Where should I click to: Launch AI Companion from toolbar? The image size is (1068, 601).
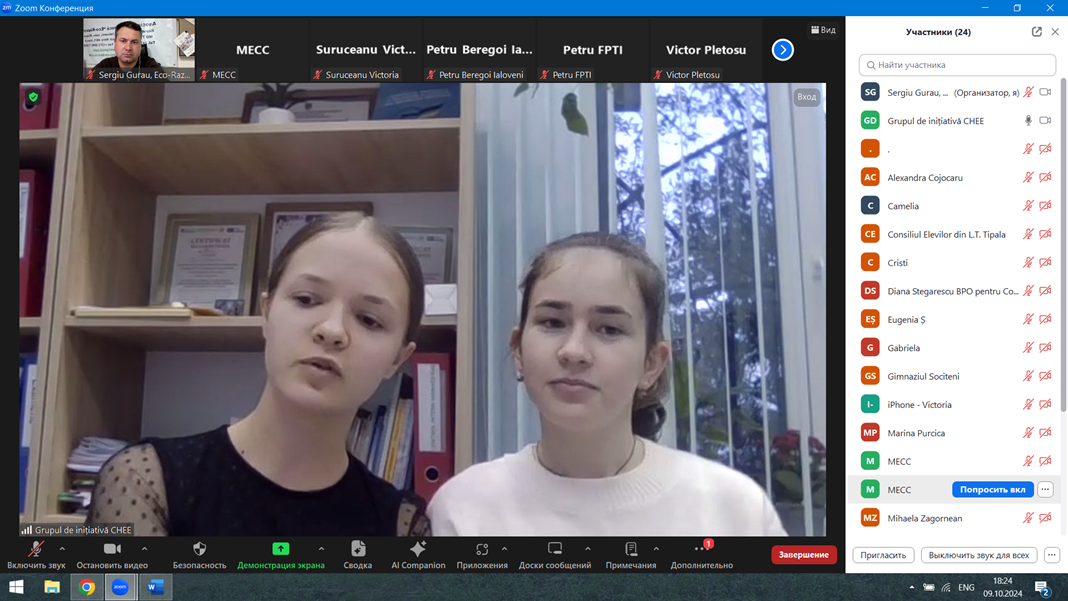(x=418, y=549)
